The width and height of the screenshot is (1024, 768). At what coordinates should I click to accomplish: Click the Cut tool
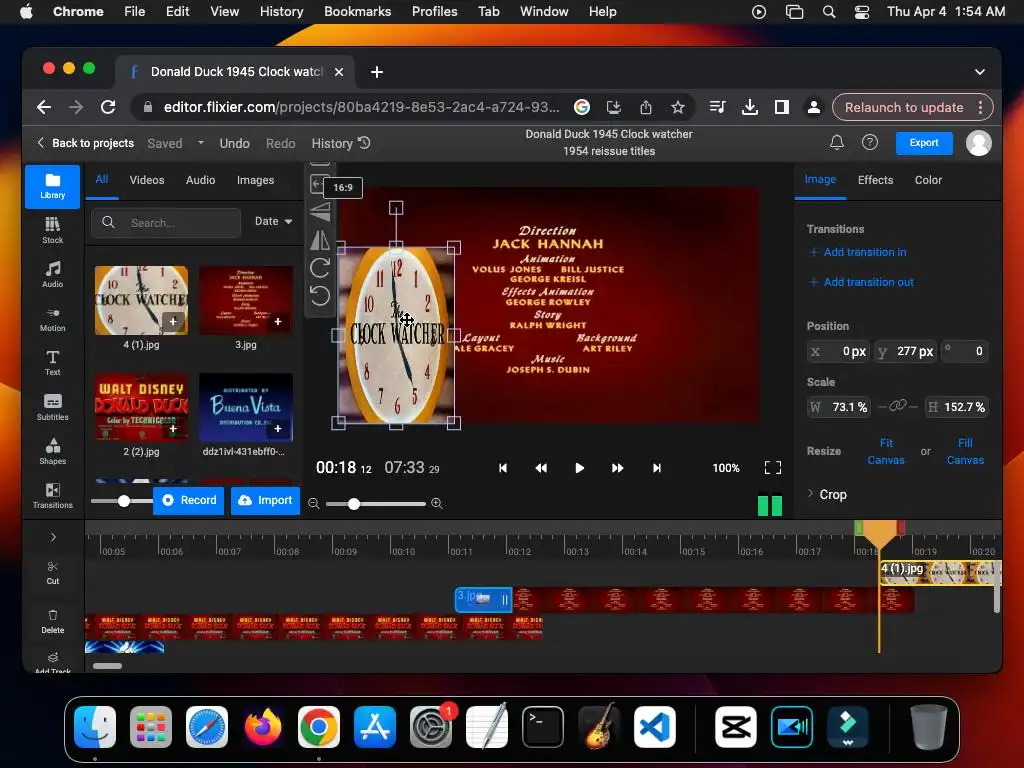click(52, 572)
